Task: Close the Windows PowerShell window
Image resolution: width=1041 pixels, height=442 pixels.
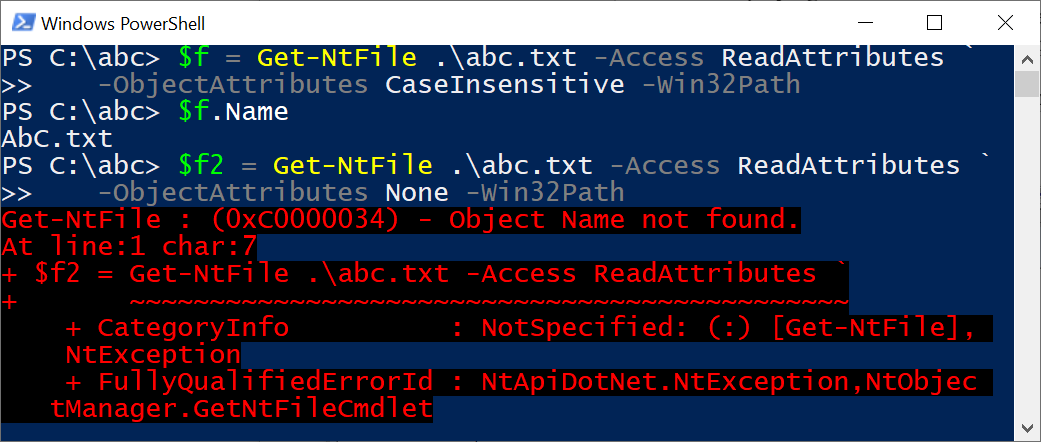Action: click(1005, 23)
